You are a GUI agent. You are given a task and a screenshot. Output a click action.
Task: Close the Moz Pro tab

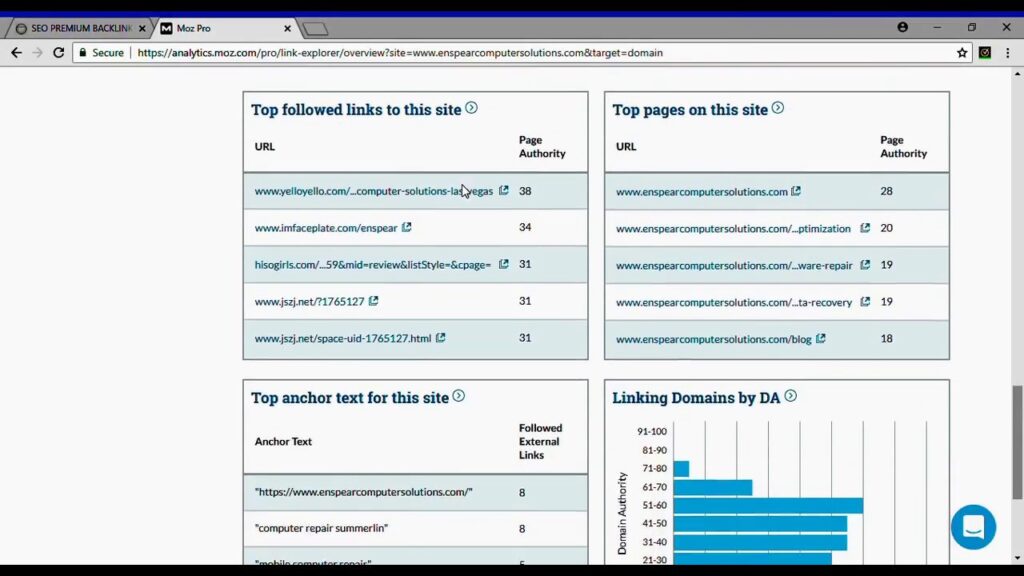point(287,29)
